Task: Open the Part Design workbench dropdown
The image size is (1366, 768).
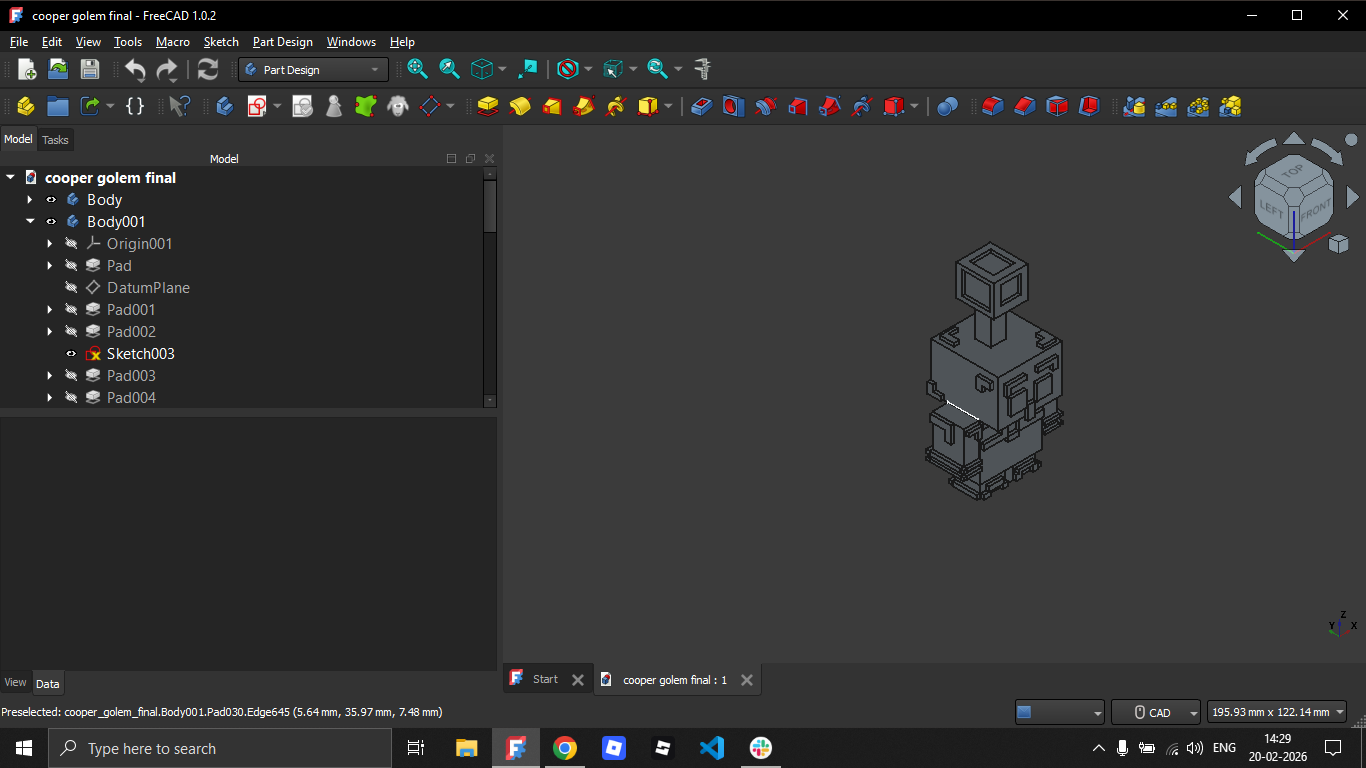Action: [x=313, y=70]
